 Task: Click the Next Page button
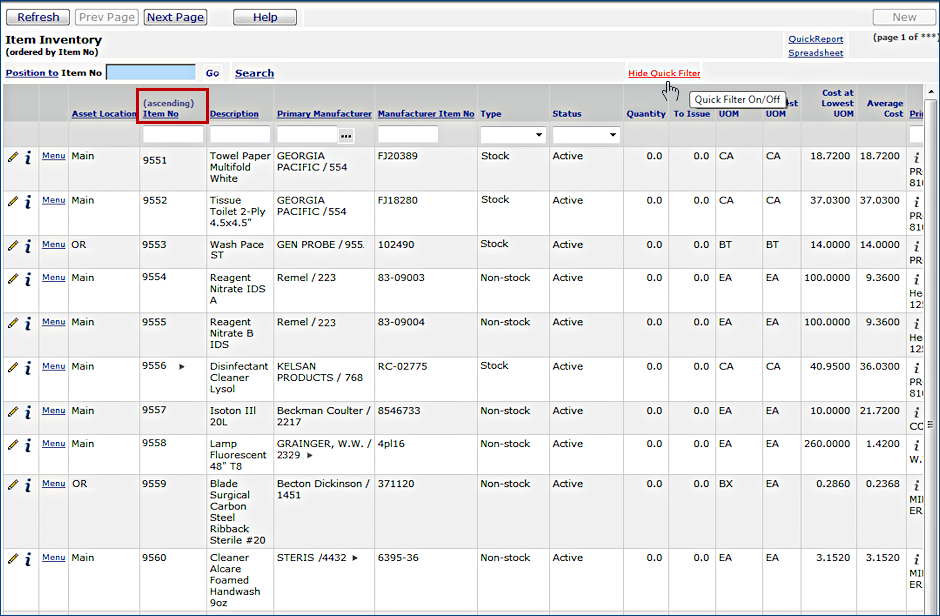point(174,17)
